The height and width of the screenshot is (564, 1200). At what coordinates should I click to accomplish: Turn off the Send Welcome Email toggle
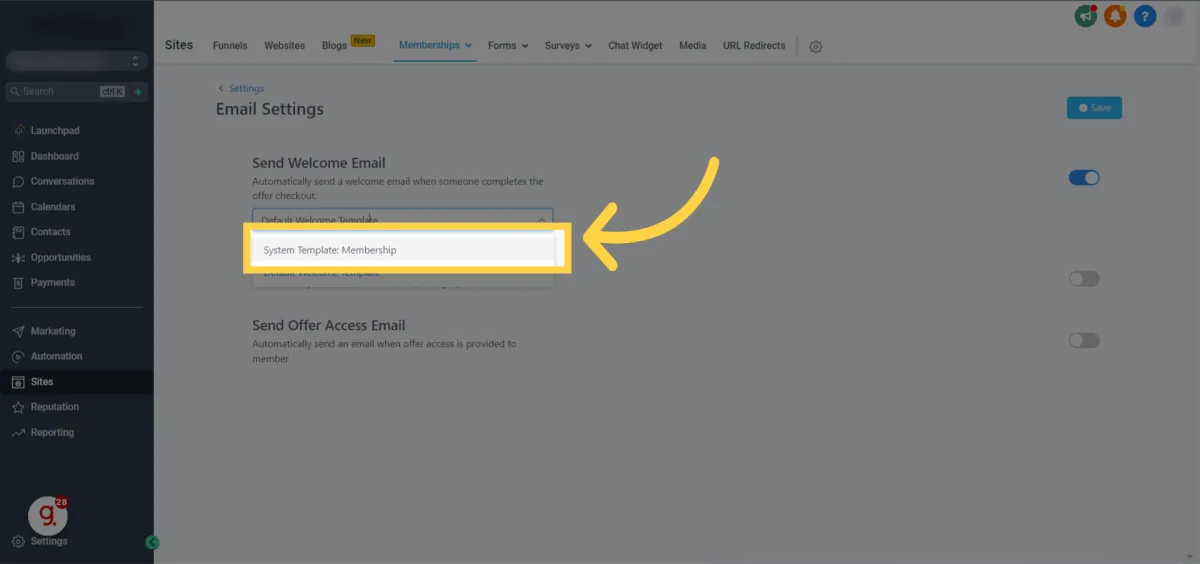[1084, 178]
